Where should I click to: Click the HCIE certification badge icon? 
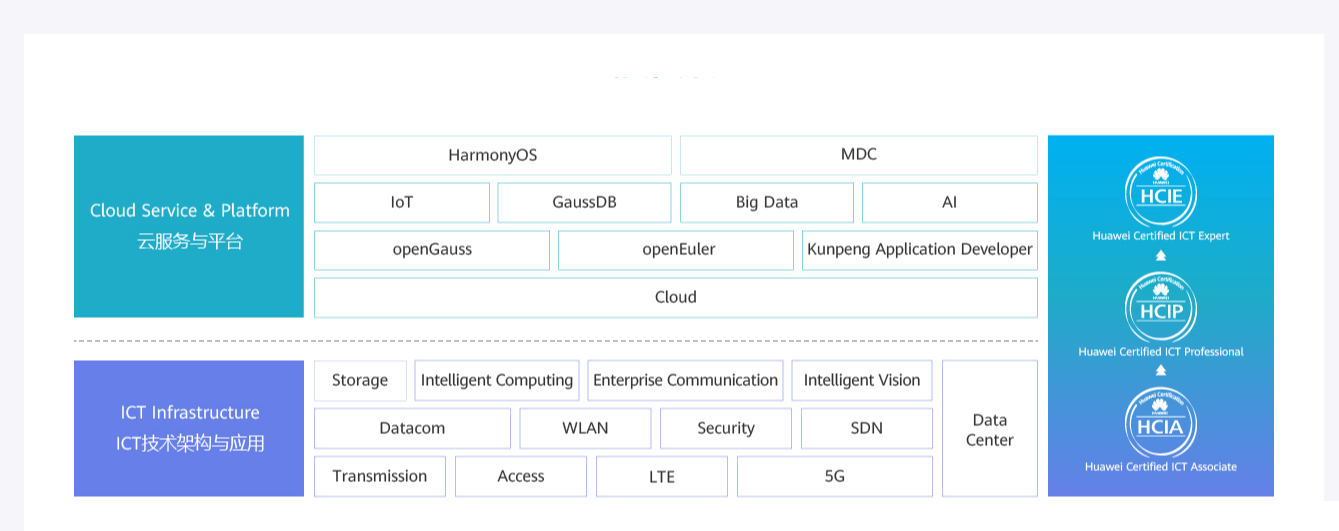click(x=1161, y=194)
